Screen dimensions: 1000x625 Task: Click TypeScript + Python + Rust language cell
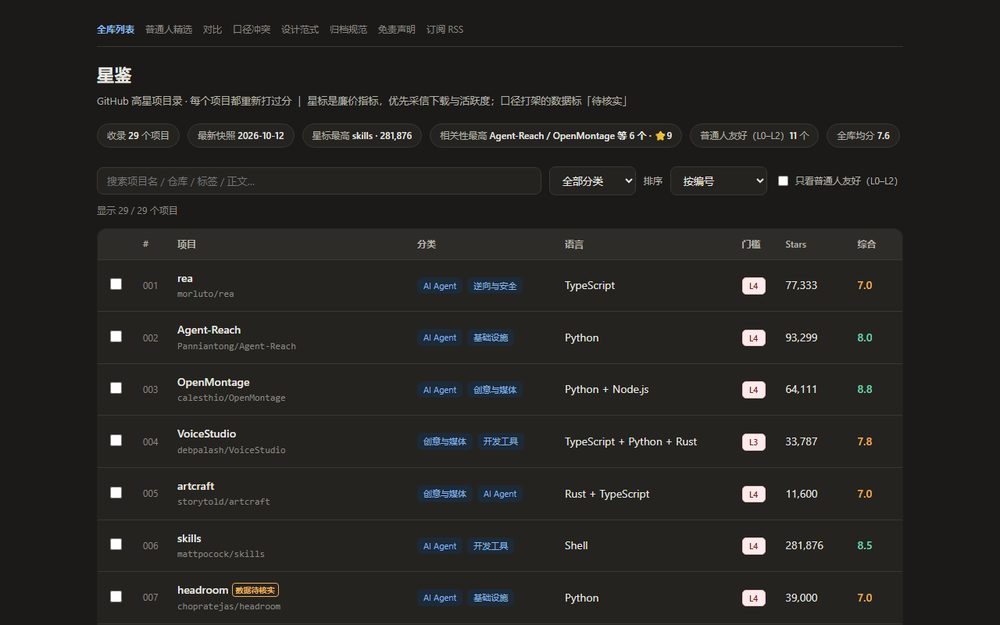[631, 441]
